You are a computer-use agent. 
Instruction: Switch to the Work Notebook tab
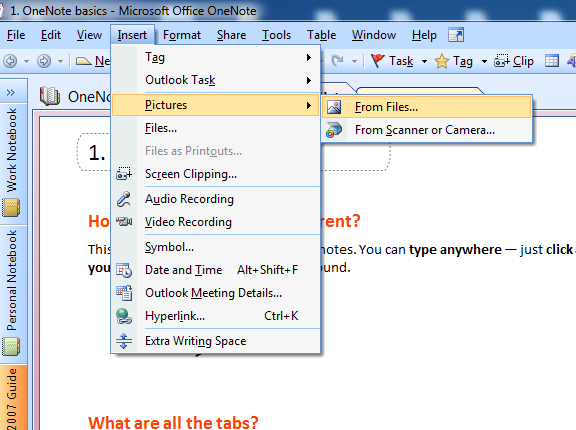(13, 163)
